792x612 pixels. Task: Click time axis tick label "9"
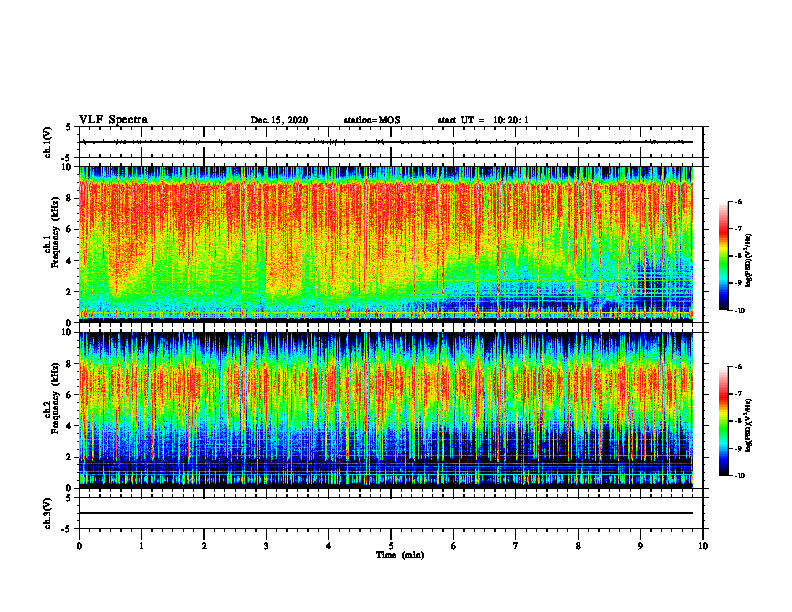(x=640, y=546)
